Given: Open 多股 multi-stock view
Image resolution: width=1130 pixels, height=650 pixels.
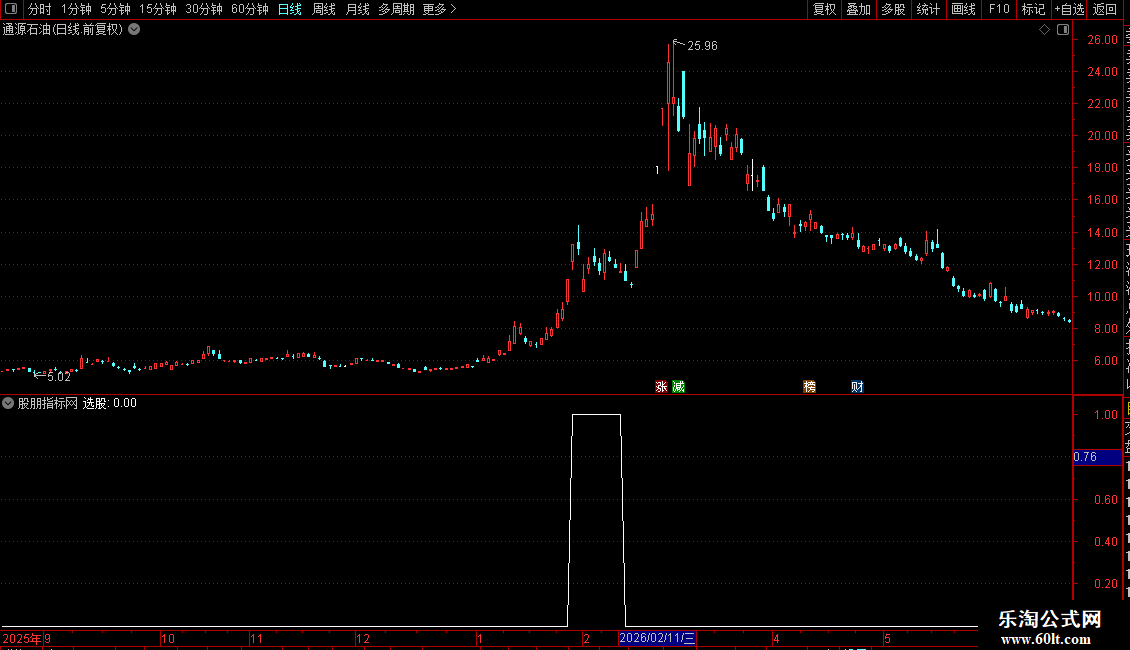Looking at the screenshot, I should point(893,9).
